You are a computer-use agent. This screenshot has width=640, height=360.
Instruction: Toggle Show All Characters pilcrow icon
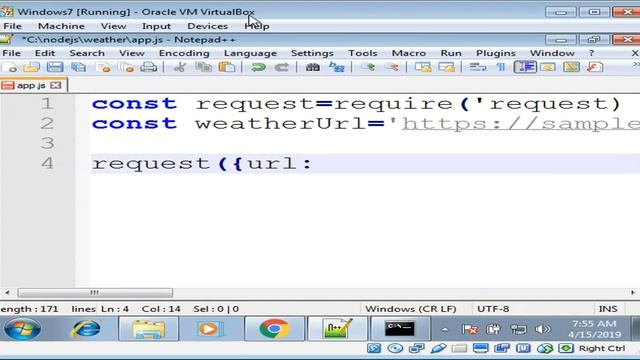click(501, 67)
